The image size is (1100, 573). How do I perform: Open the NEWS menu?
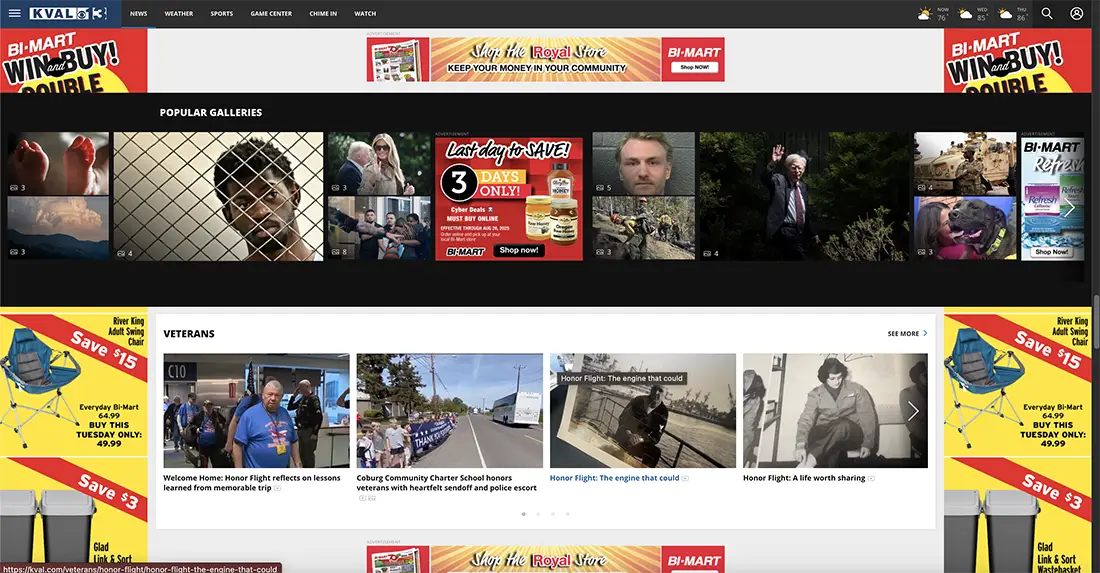click(x=138, y=13)
